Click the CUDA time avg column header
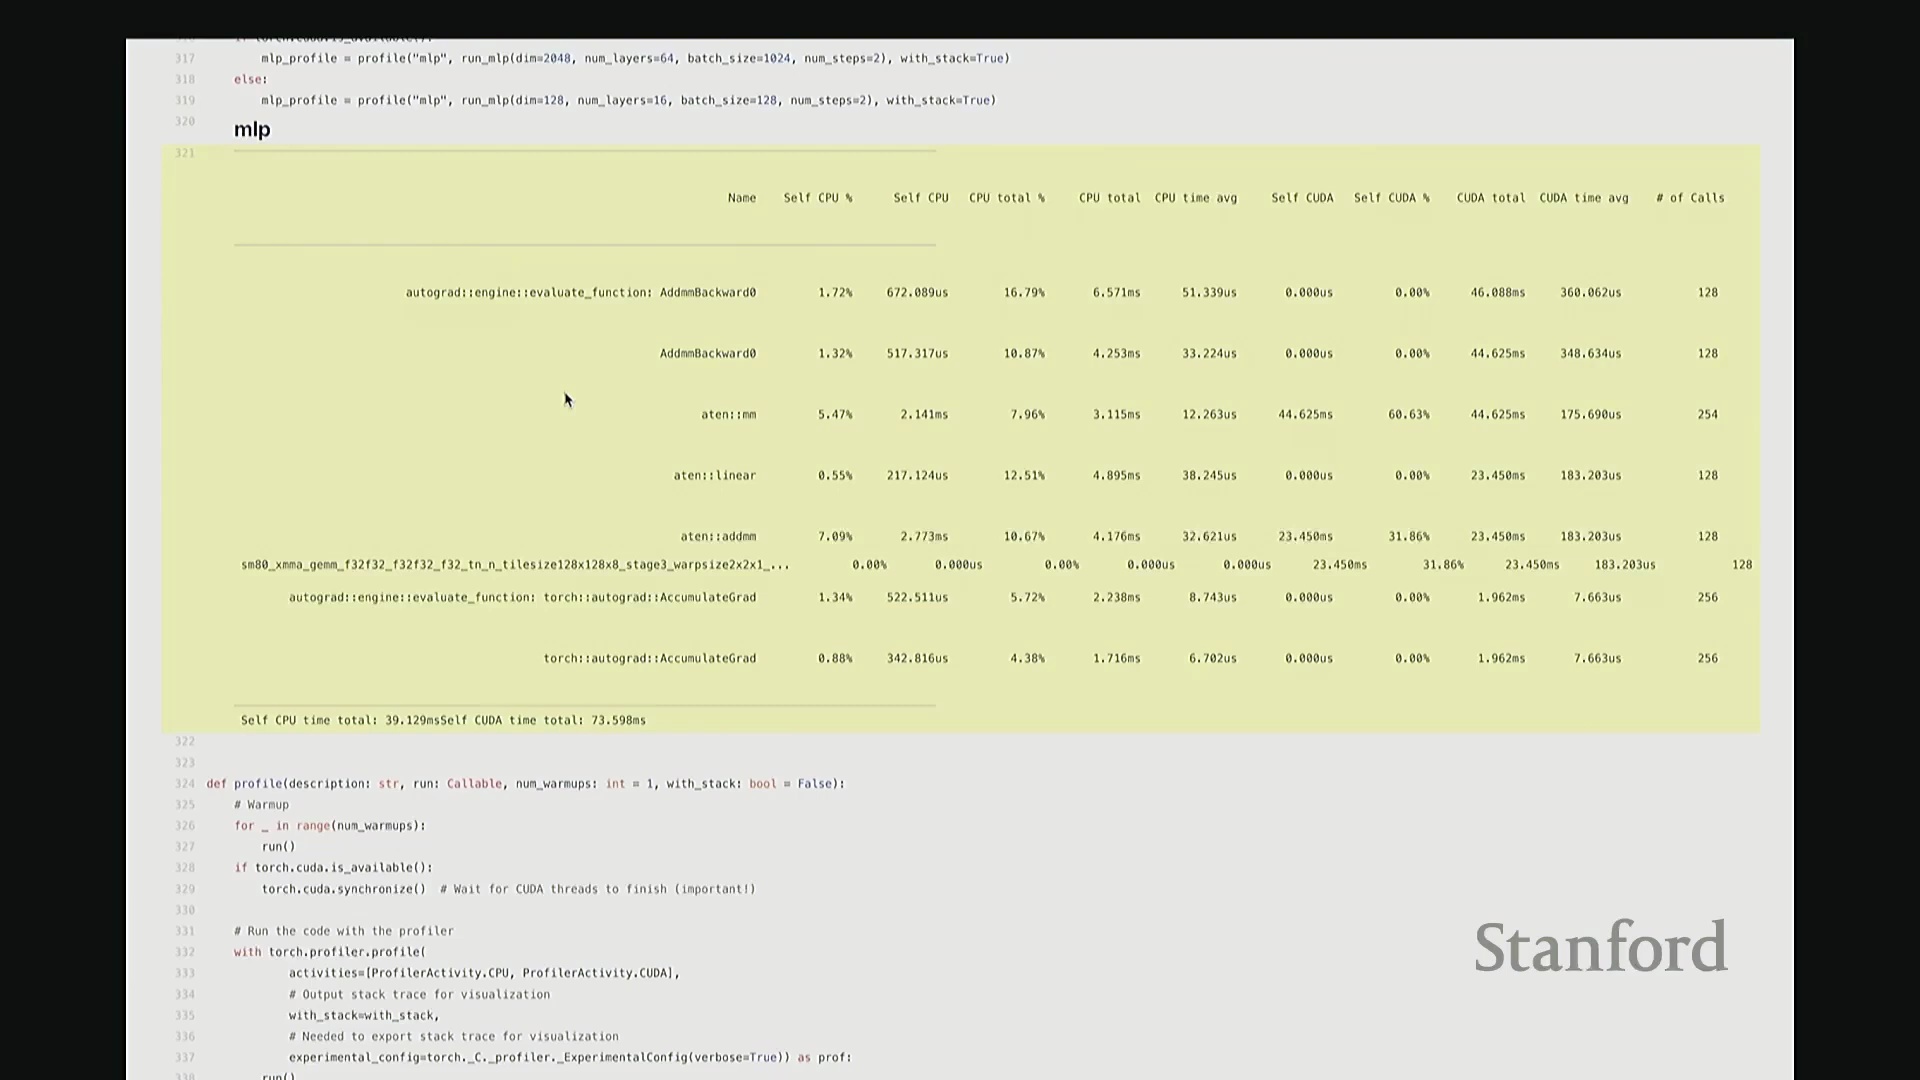1920x1080 pixels. pyautogui.click(x=1583, y=198)
